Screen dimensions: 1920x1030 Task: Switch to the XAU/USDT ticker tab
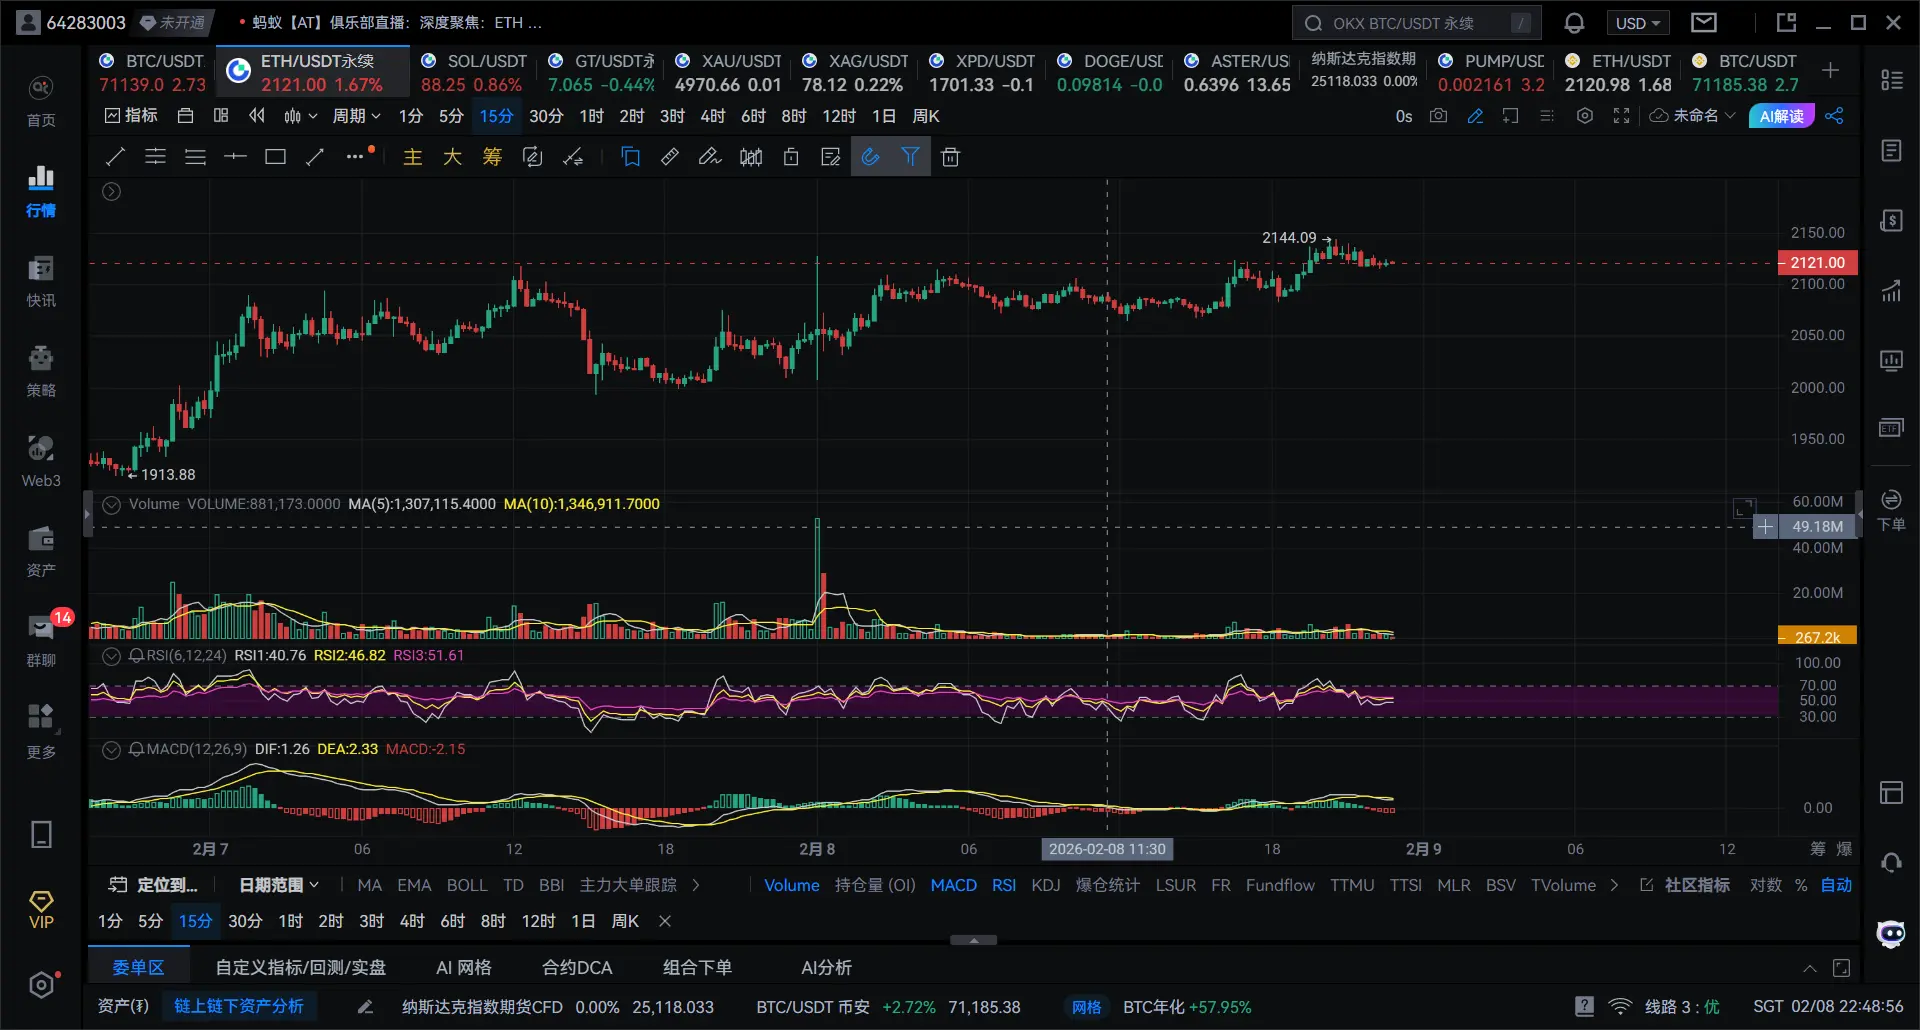(x=728, y=72)
